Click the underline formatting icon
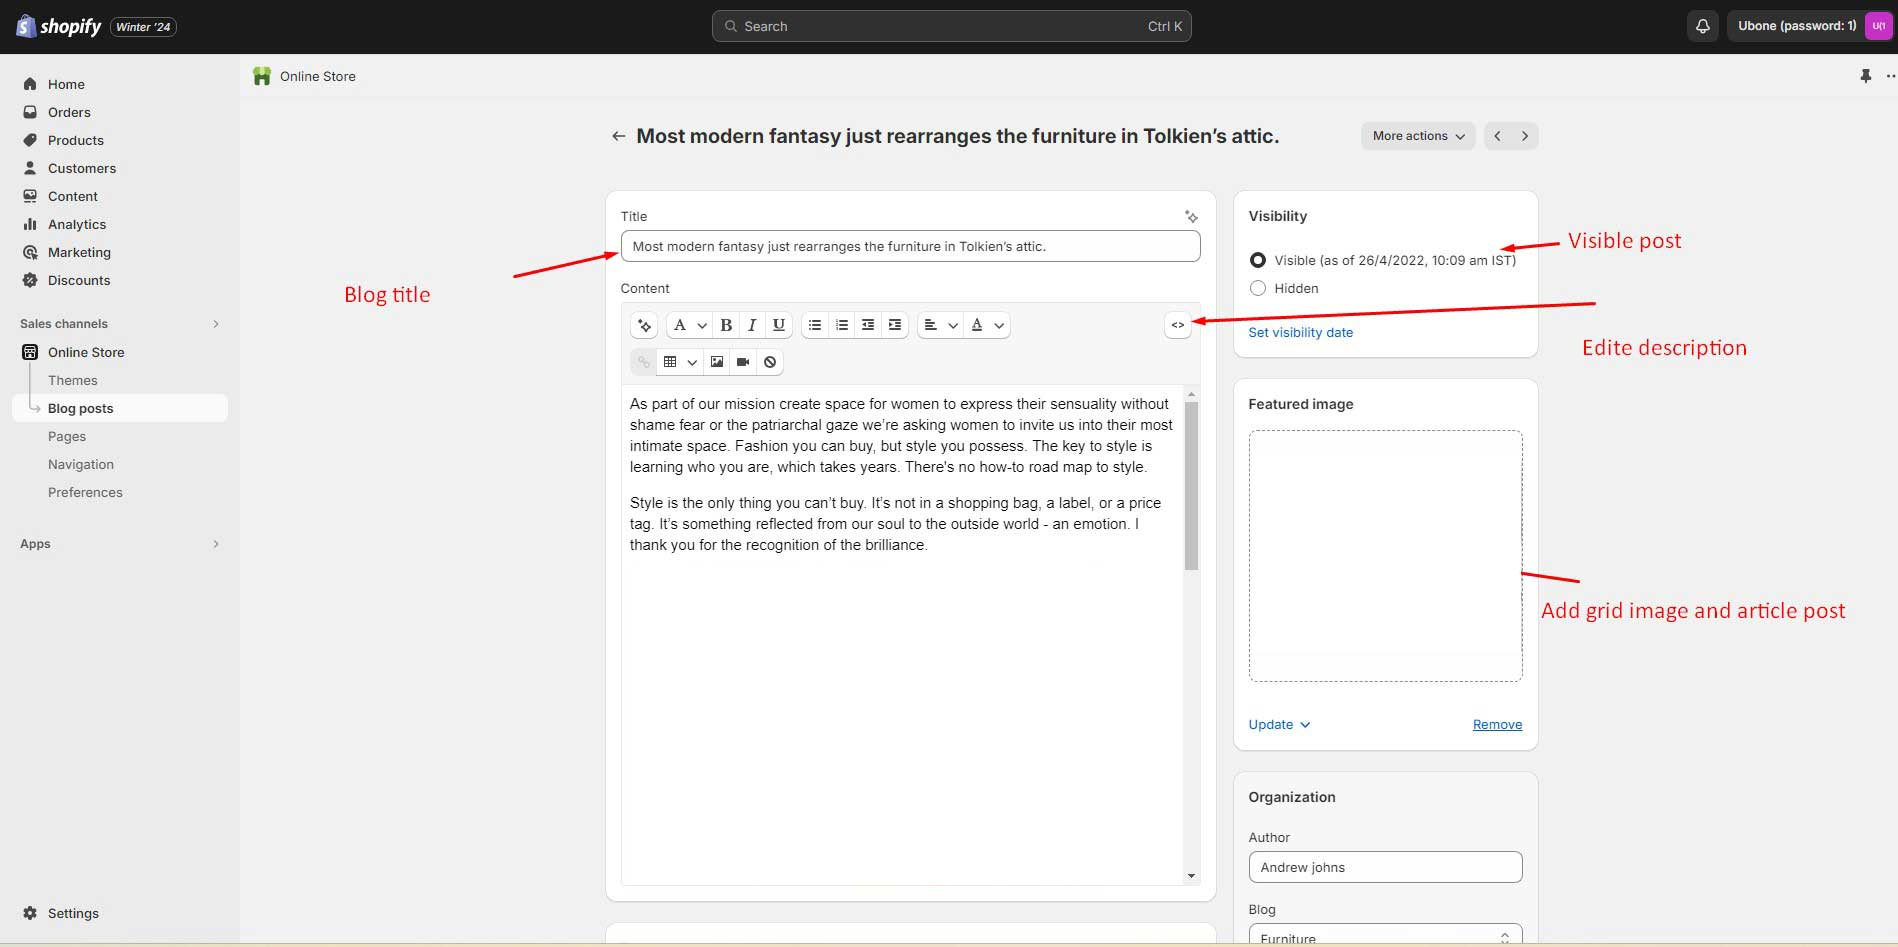Image resolution: width=1898 pixels, height=947 pixels. [x=778, y=325]
